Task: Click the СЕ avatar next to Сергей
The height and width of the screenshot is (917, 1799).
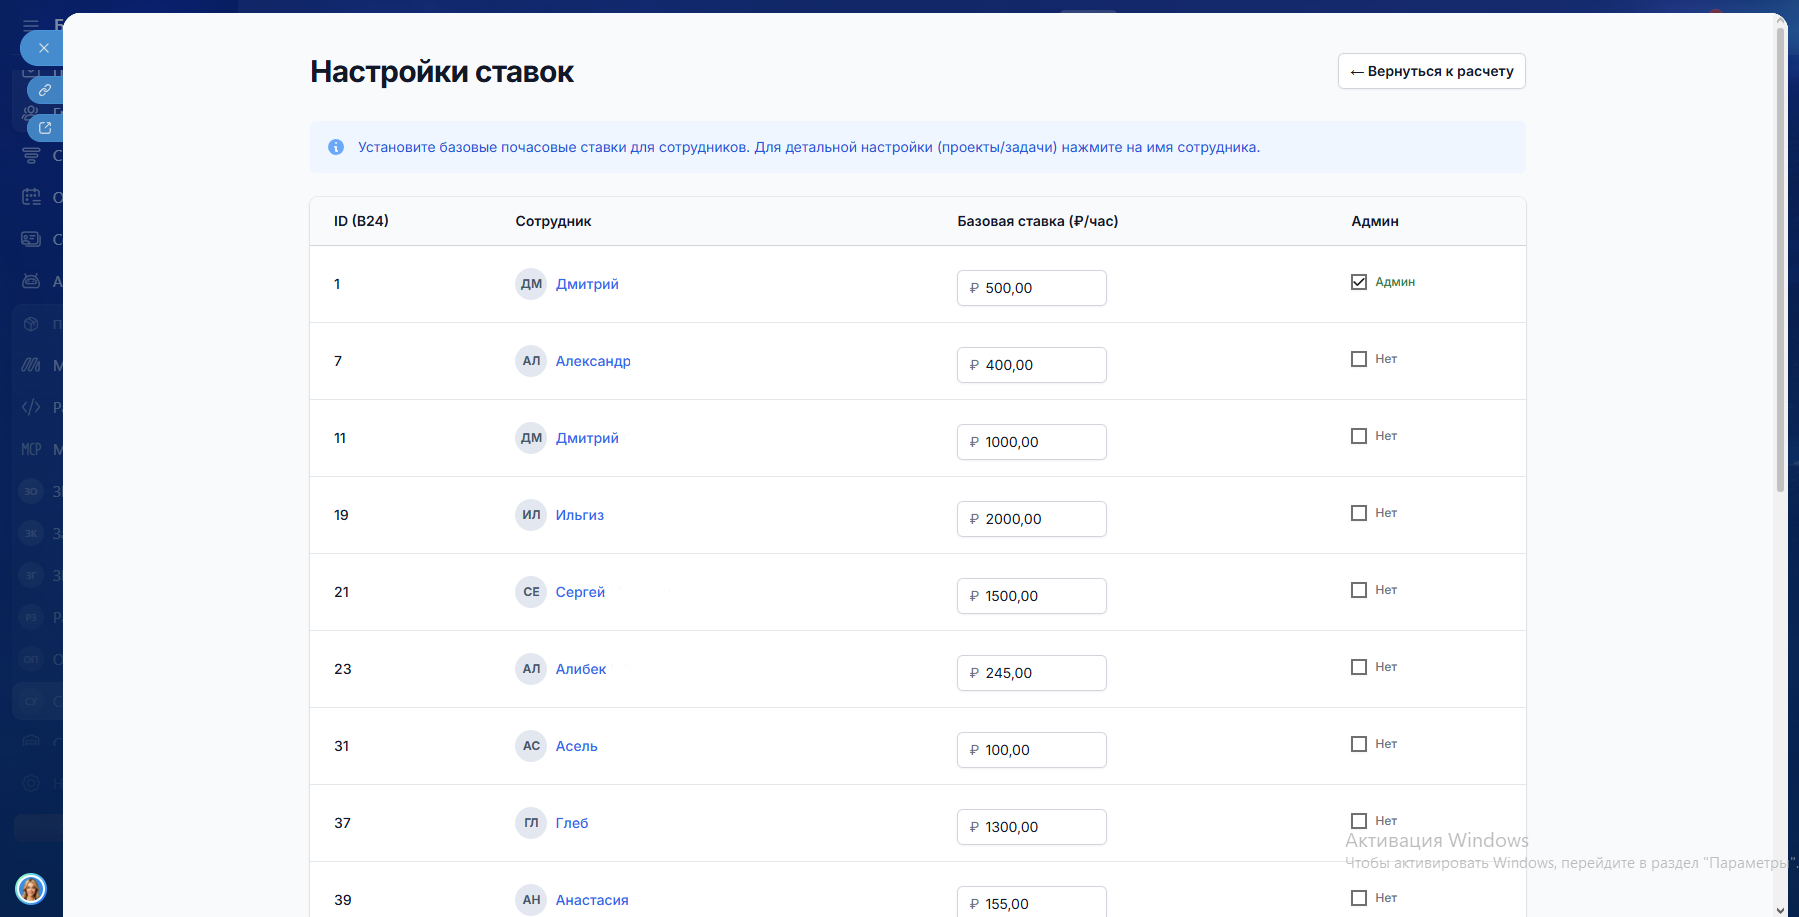Action: pos(531,592)
